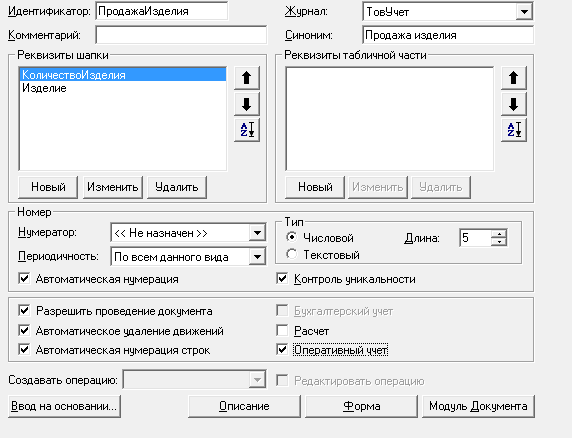Increase Длина value with spinner up arrow
The image size is (572, 438).
point(499,234)
